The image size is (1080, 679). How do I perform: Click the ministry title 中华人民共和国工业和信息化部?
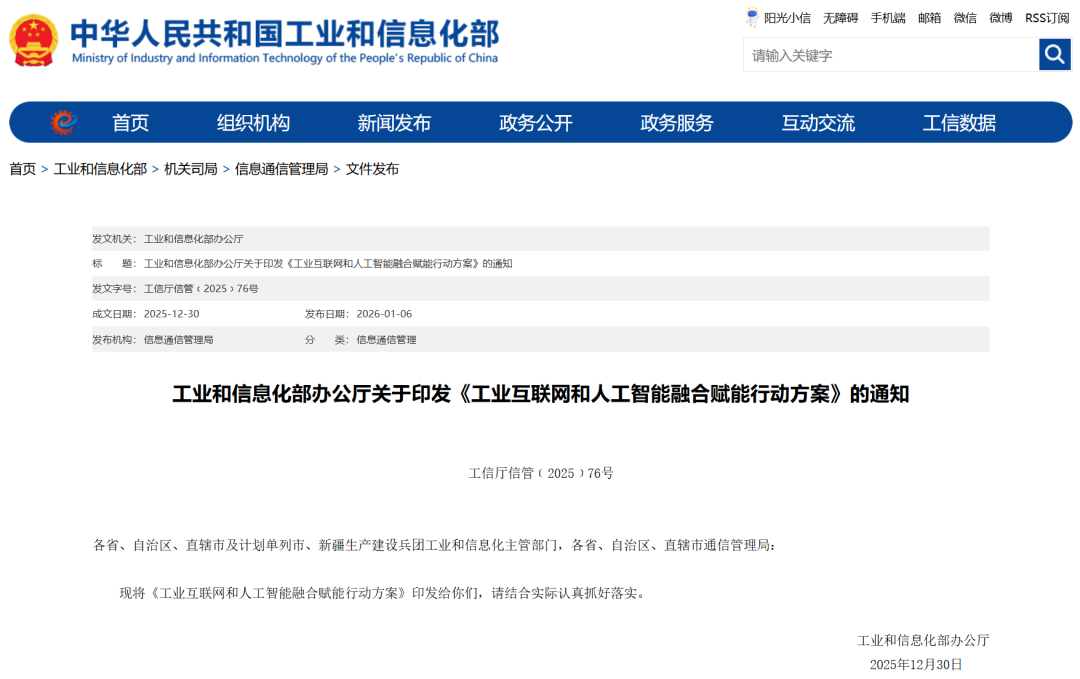[x=284, y=33]
